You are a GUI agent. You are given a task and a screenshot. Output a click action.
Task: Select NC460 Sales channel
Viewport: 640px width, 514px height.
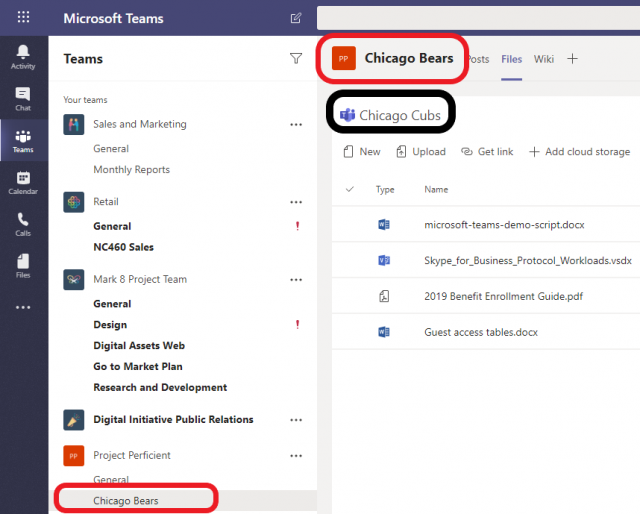[123, 247]
